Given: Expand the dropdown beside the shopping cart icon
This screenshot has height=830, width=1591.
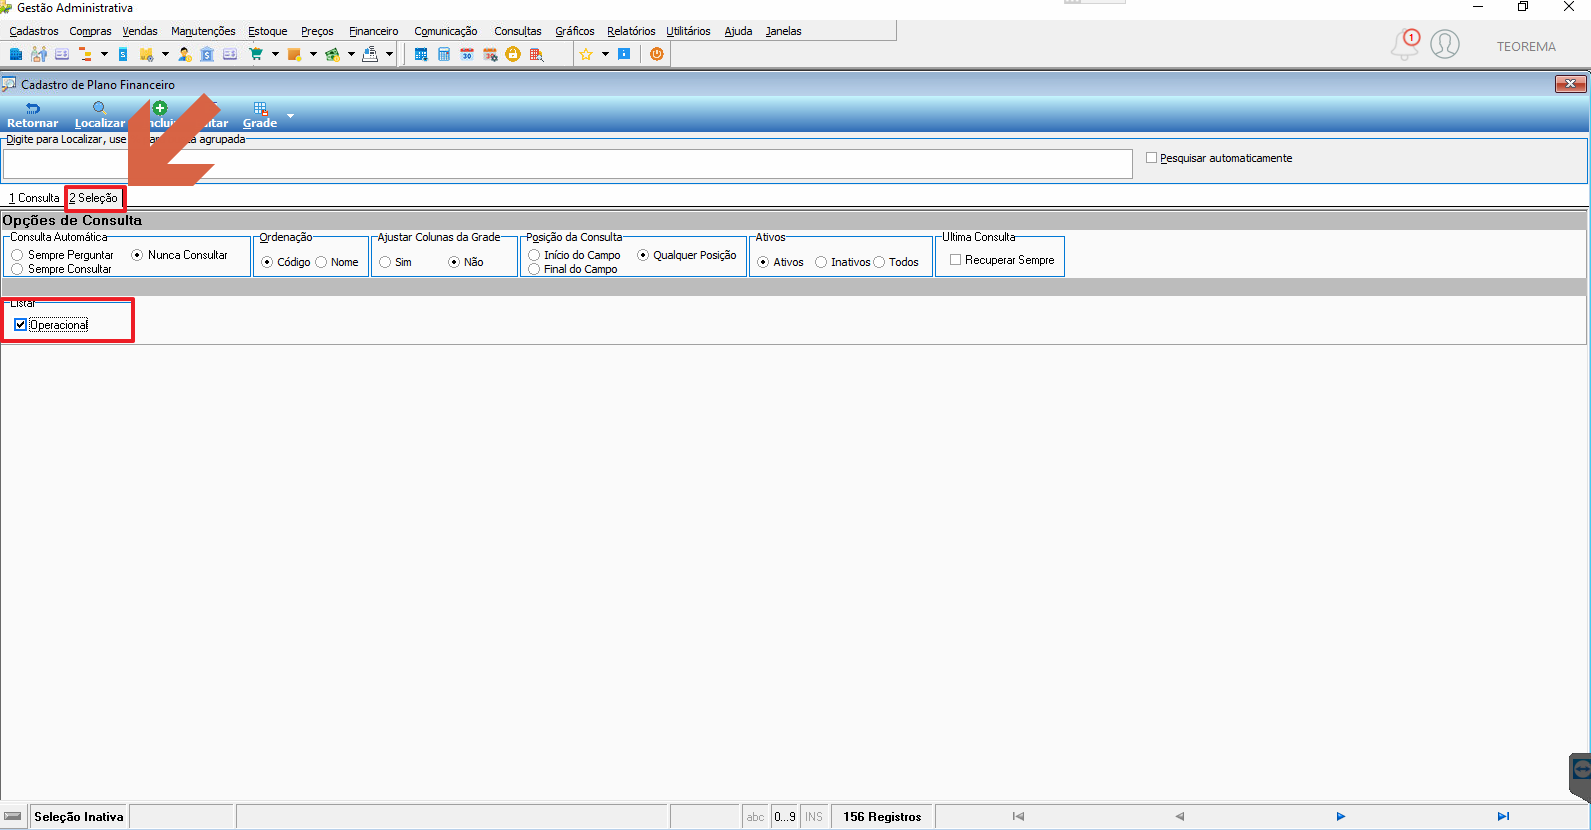Looking at the screenshot, I should pyautogui.click(x=275, y=54).
